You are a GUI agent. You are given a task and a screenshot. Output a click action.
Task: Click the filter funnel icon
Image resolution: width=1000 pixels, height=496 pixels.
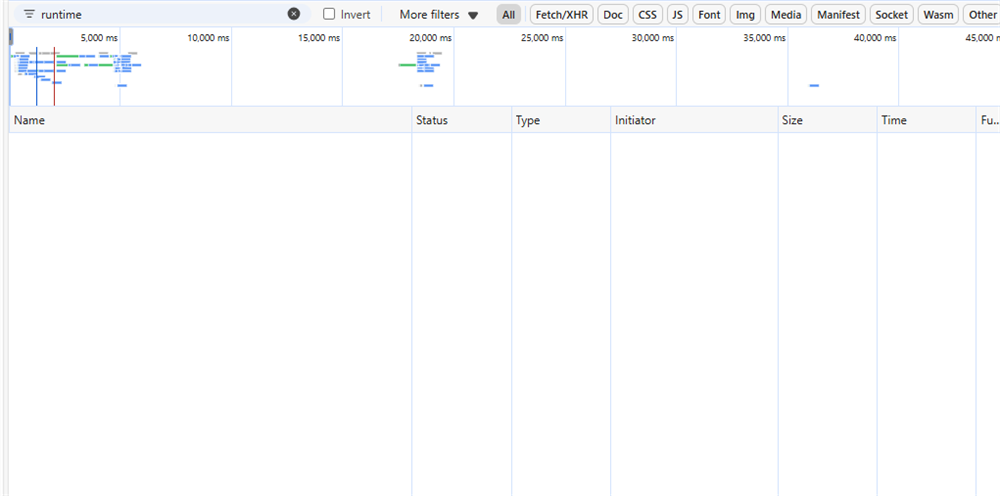tap(29, 14)
